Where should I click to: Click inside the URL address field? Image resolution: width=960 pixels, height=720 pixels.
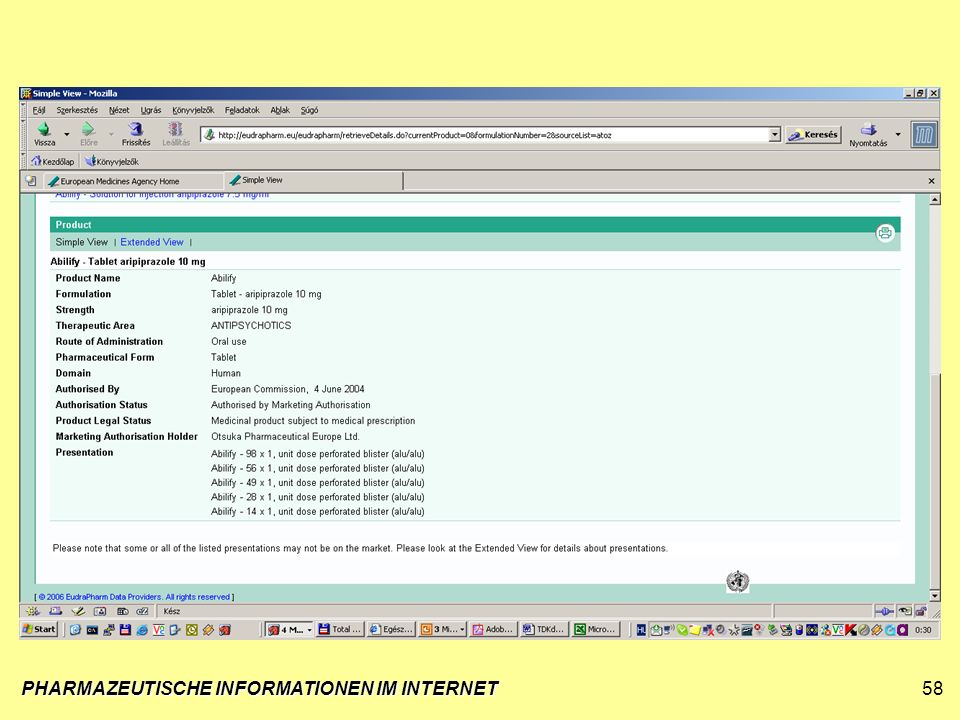[x=484, y=135]
